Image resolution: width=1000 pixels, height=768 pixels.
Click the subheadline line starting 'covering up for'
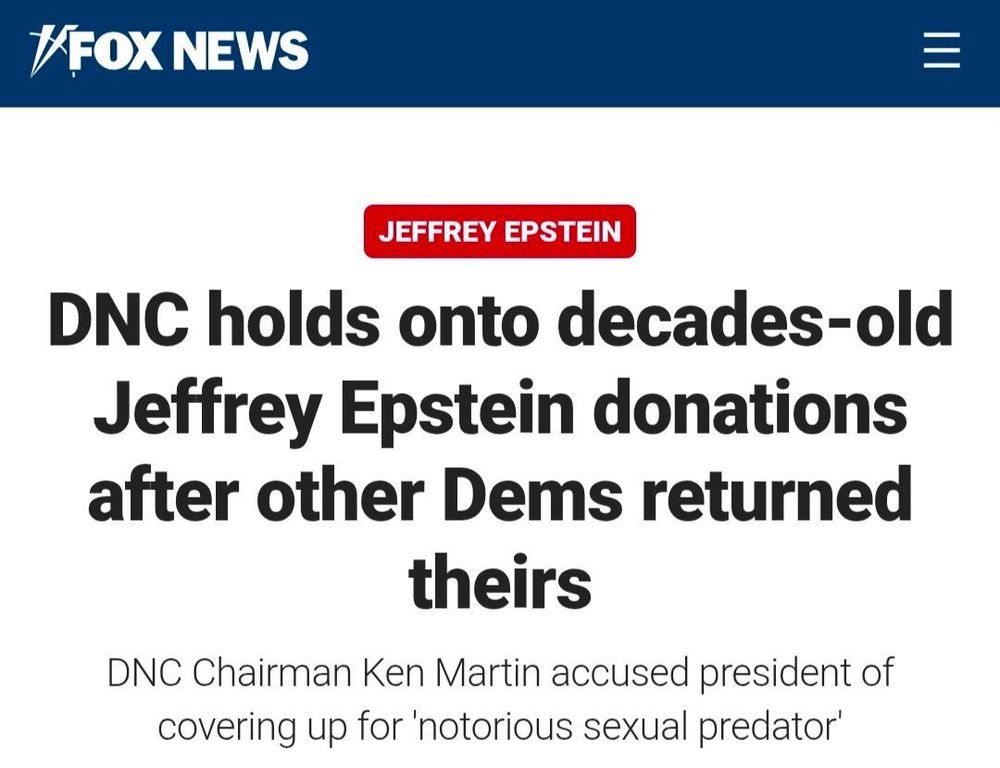click(x=499, y=726)
